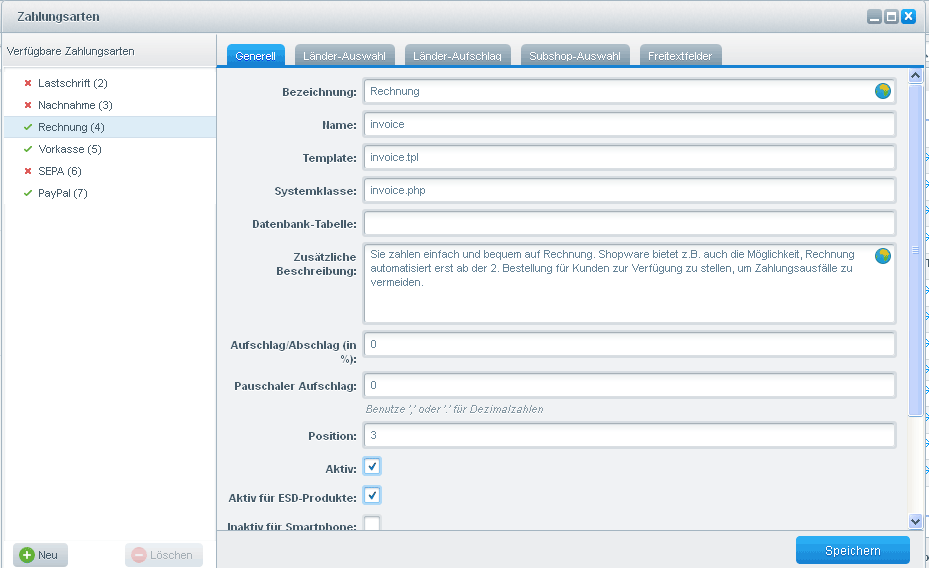
Task: Click the Löschen button
Action: 164,555
